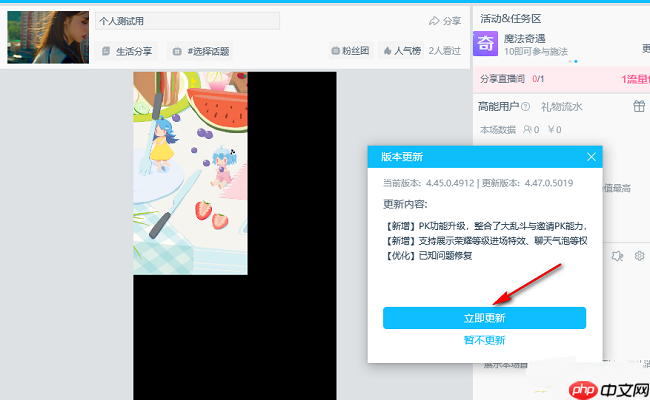Click the live preview picnic illustration
Image resolution: width=650 pixels, height=400 pixels.
(x=190, y=173)
